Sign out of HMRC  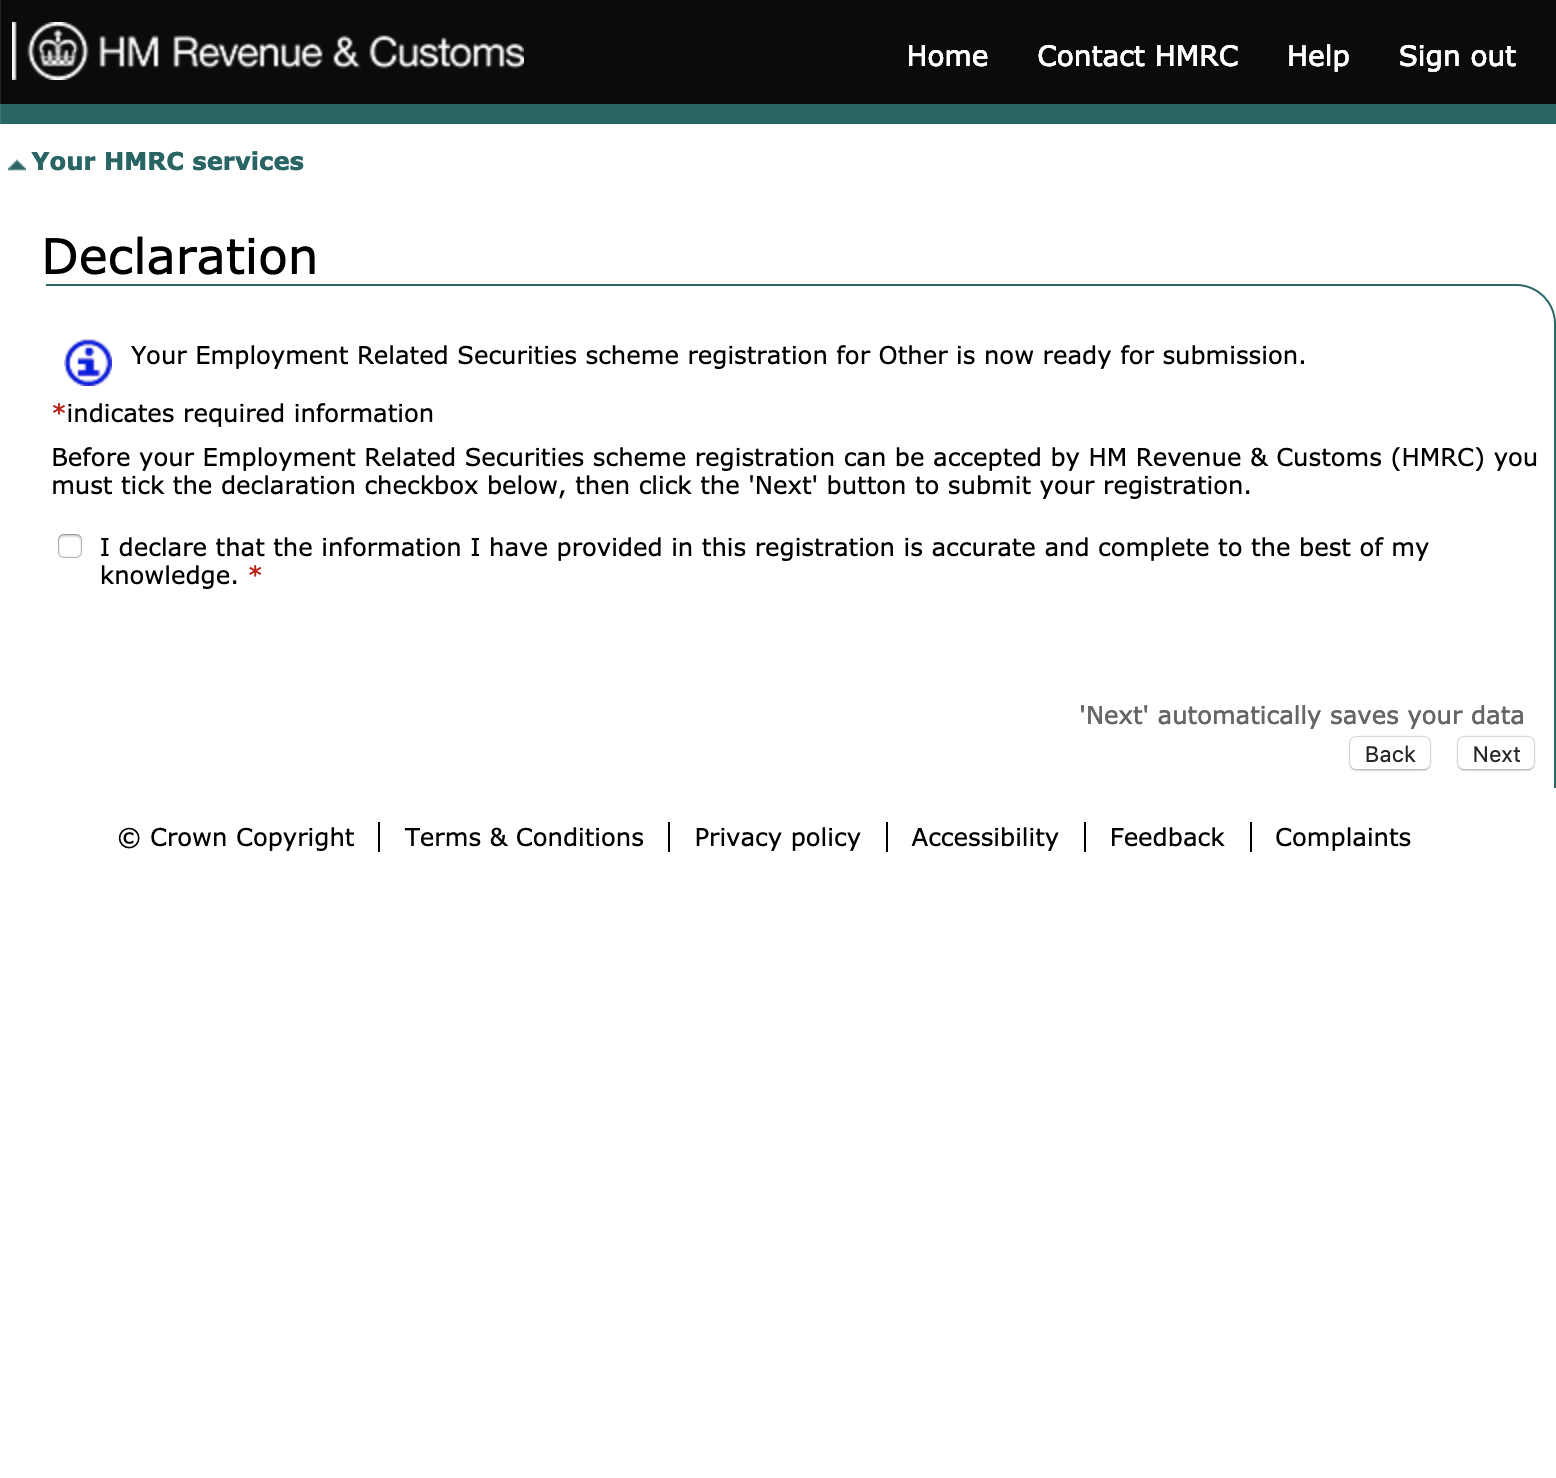coord(1457,56)
